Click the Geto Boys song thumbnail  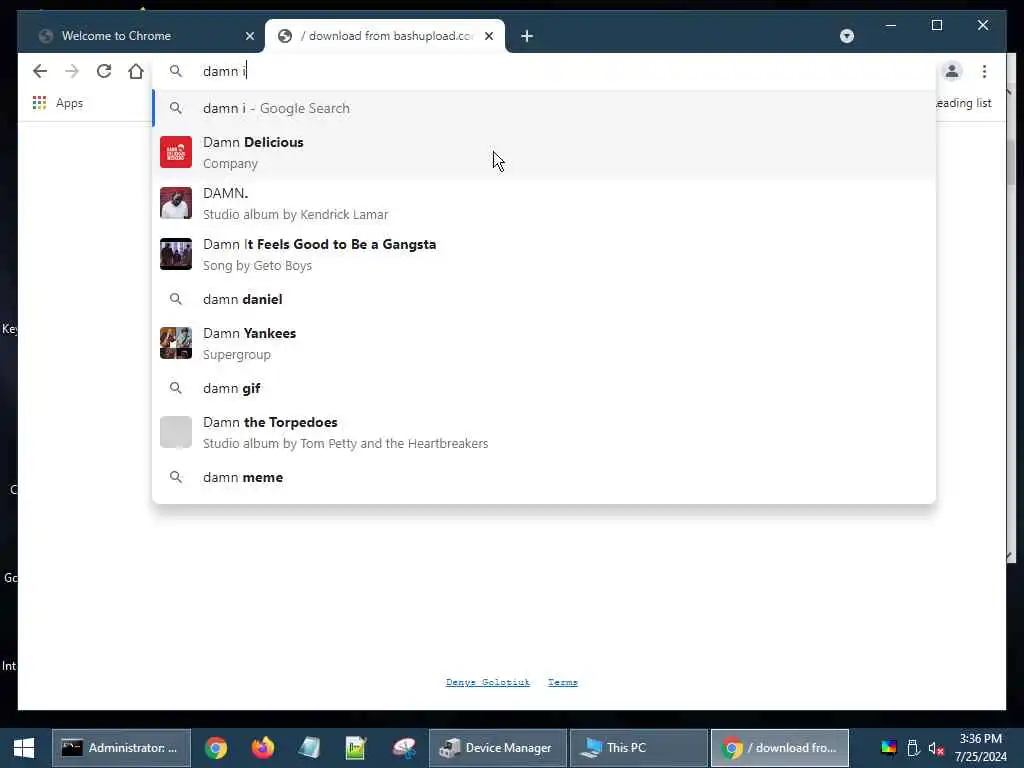[176, 254]
